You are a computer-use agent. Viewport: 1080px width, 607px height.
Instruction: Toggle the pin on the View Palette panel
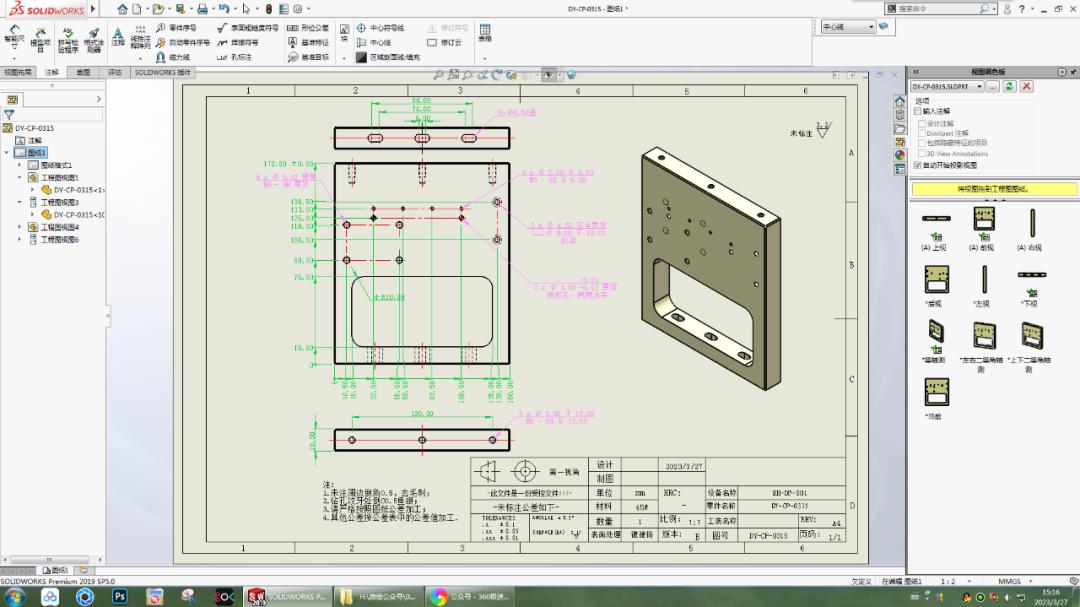pos(1072,71)
